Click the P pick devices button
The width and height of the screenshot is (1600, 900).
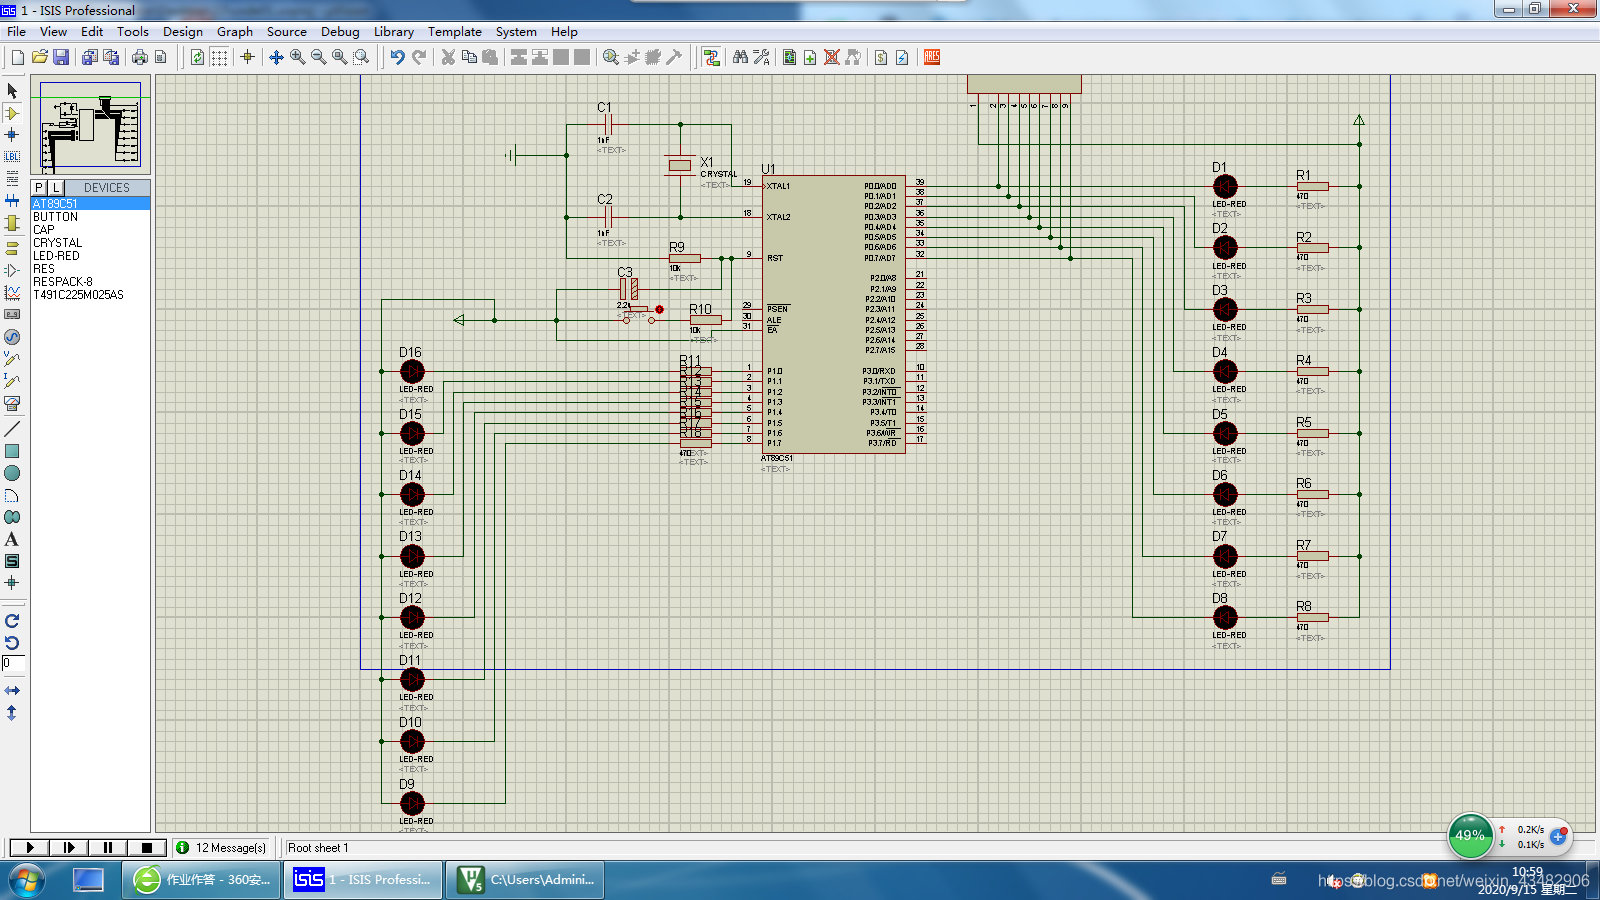tap(39, 188)
